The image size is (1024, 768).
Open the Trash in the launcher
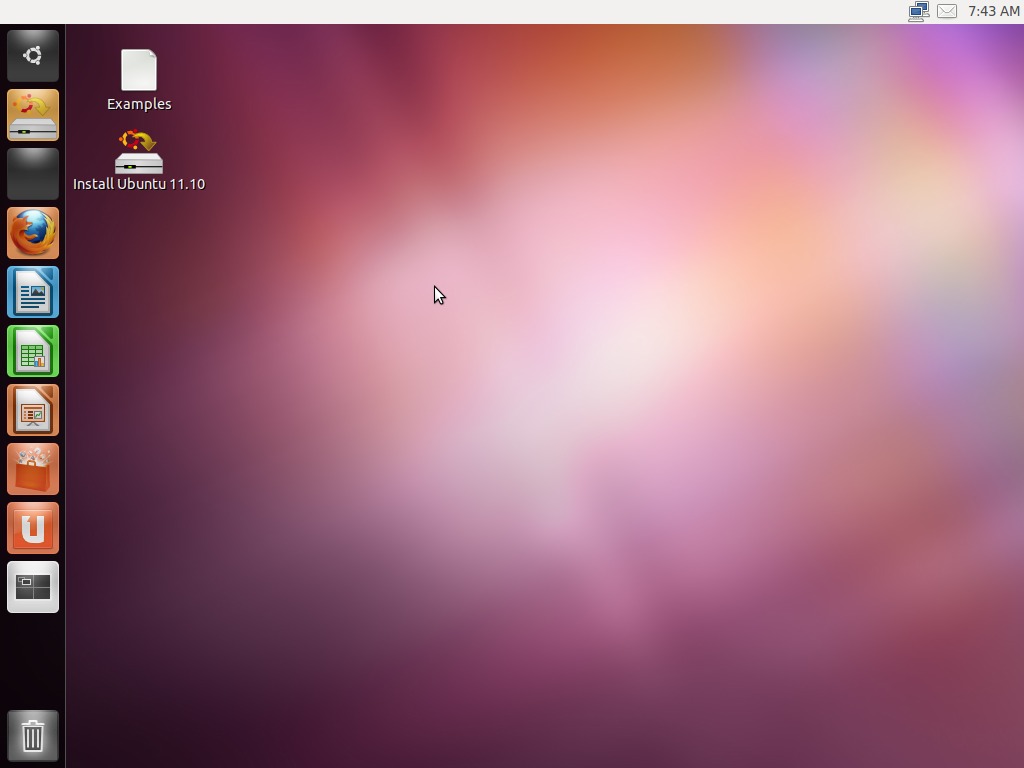33,736
